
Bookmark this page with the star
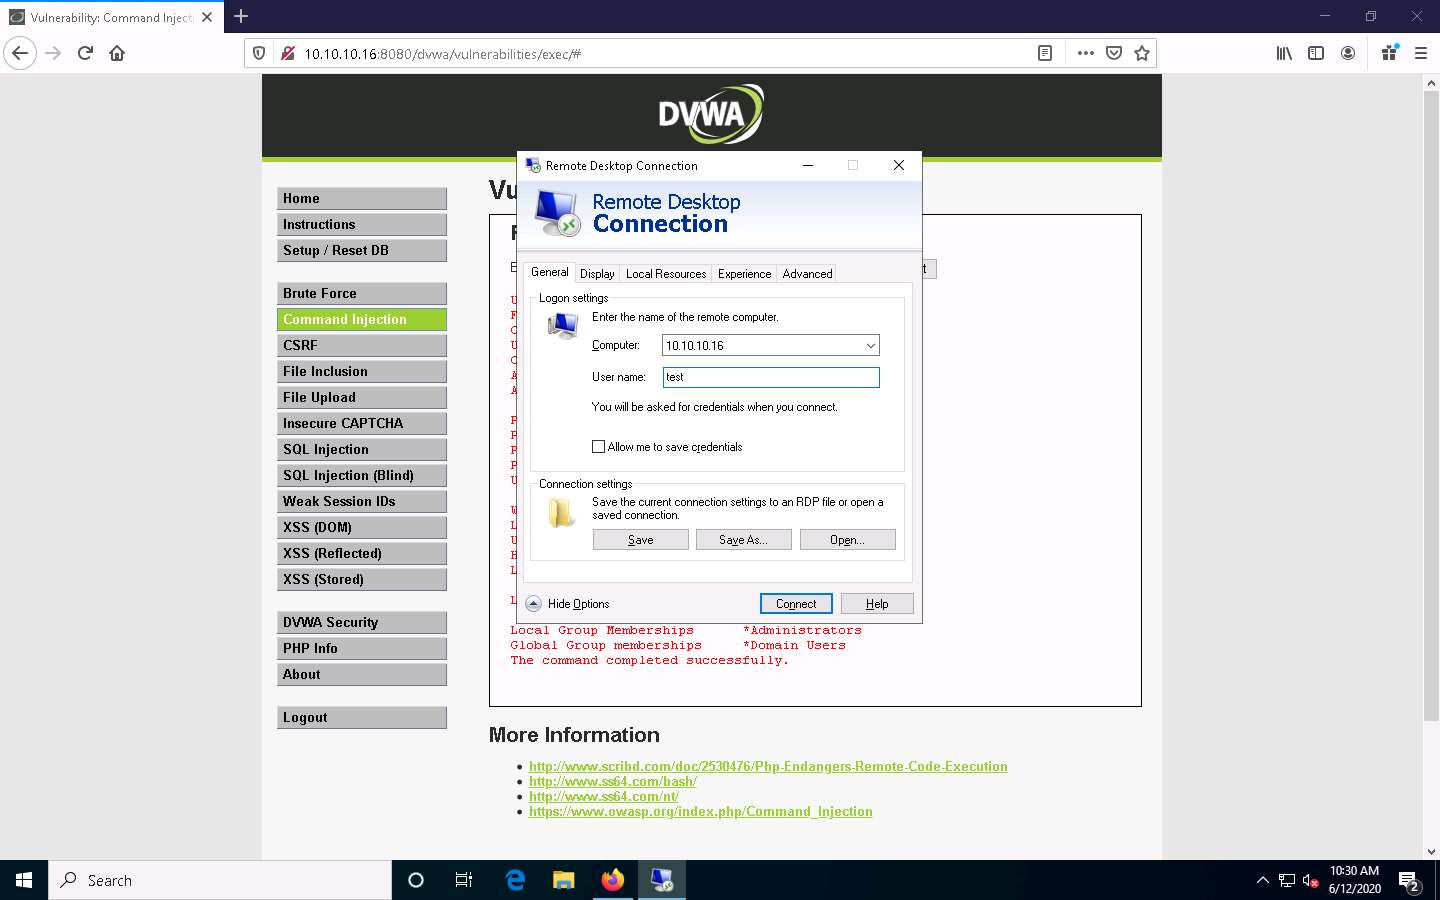click(x=1141, y=52)
